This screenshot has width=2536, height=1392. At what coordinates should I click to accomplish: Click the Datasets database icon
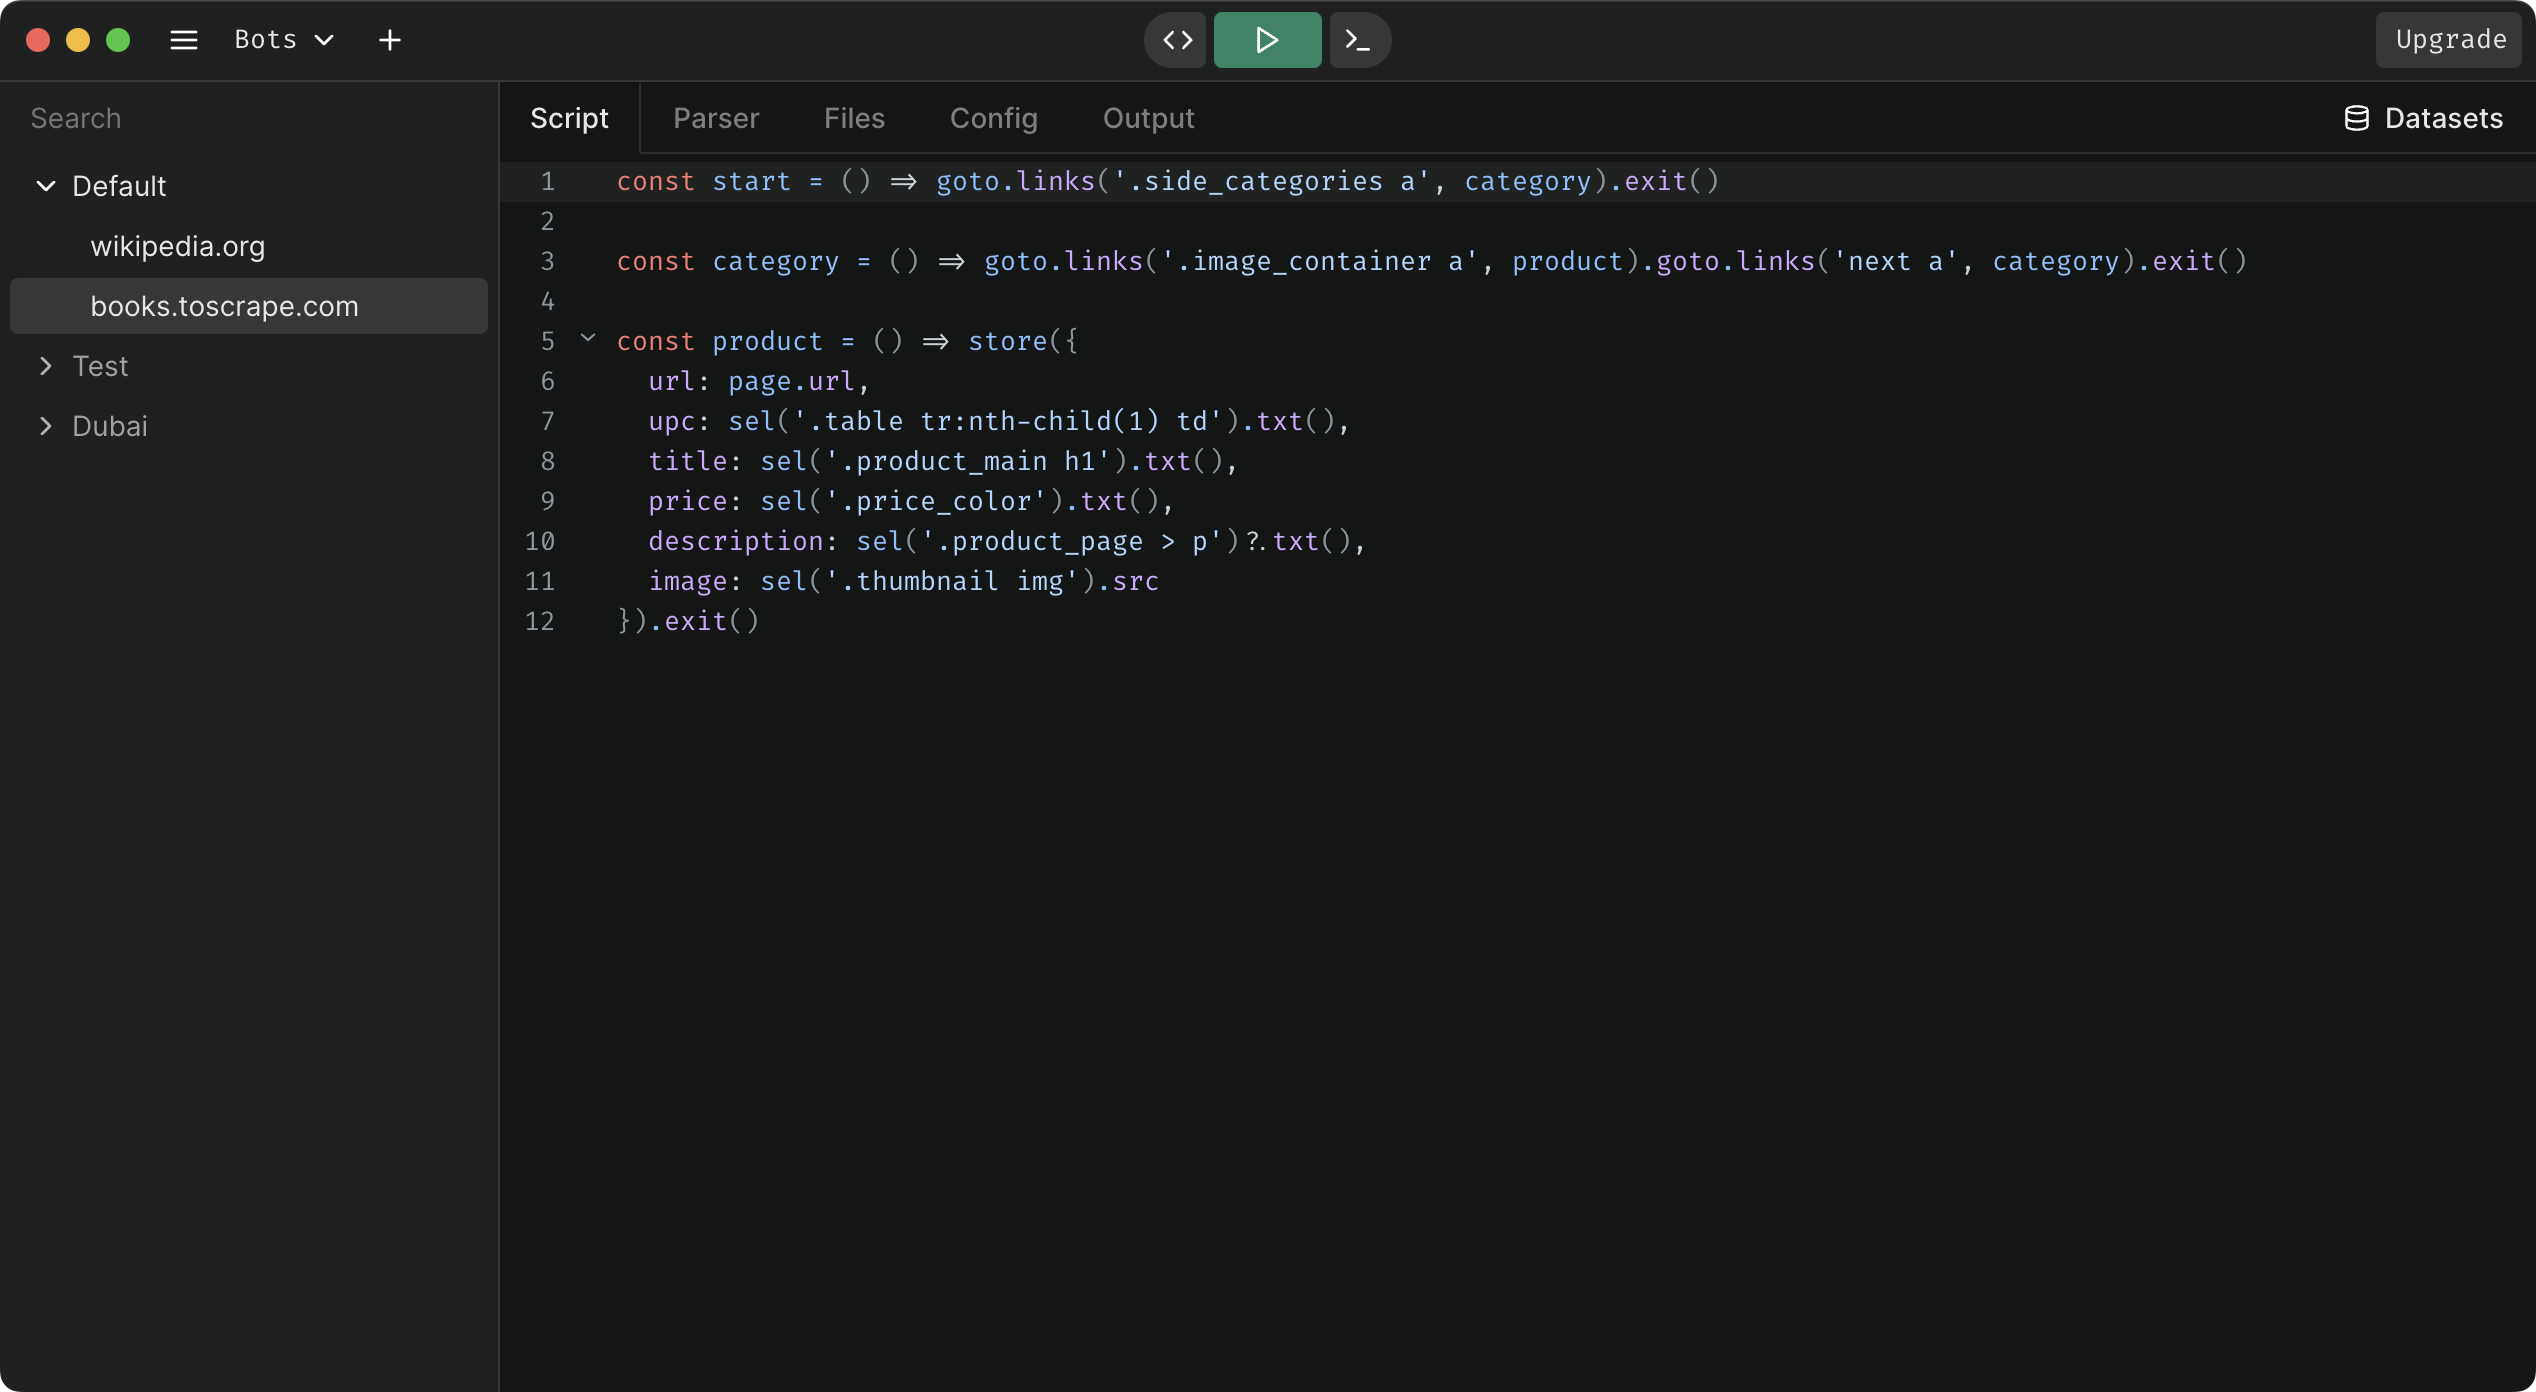coord(2357,118)
